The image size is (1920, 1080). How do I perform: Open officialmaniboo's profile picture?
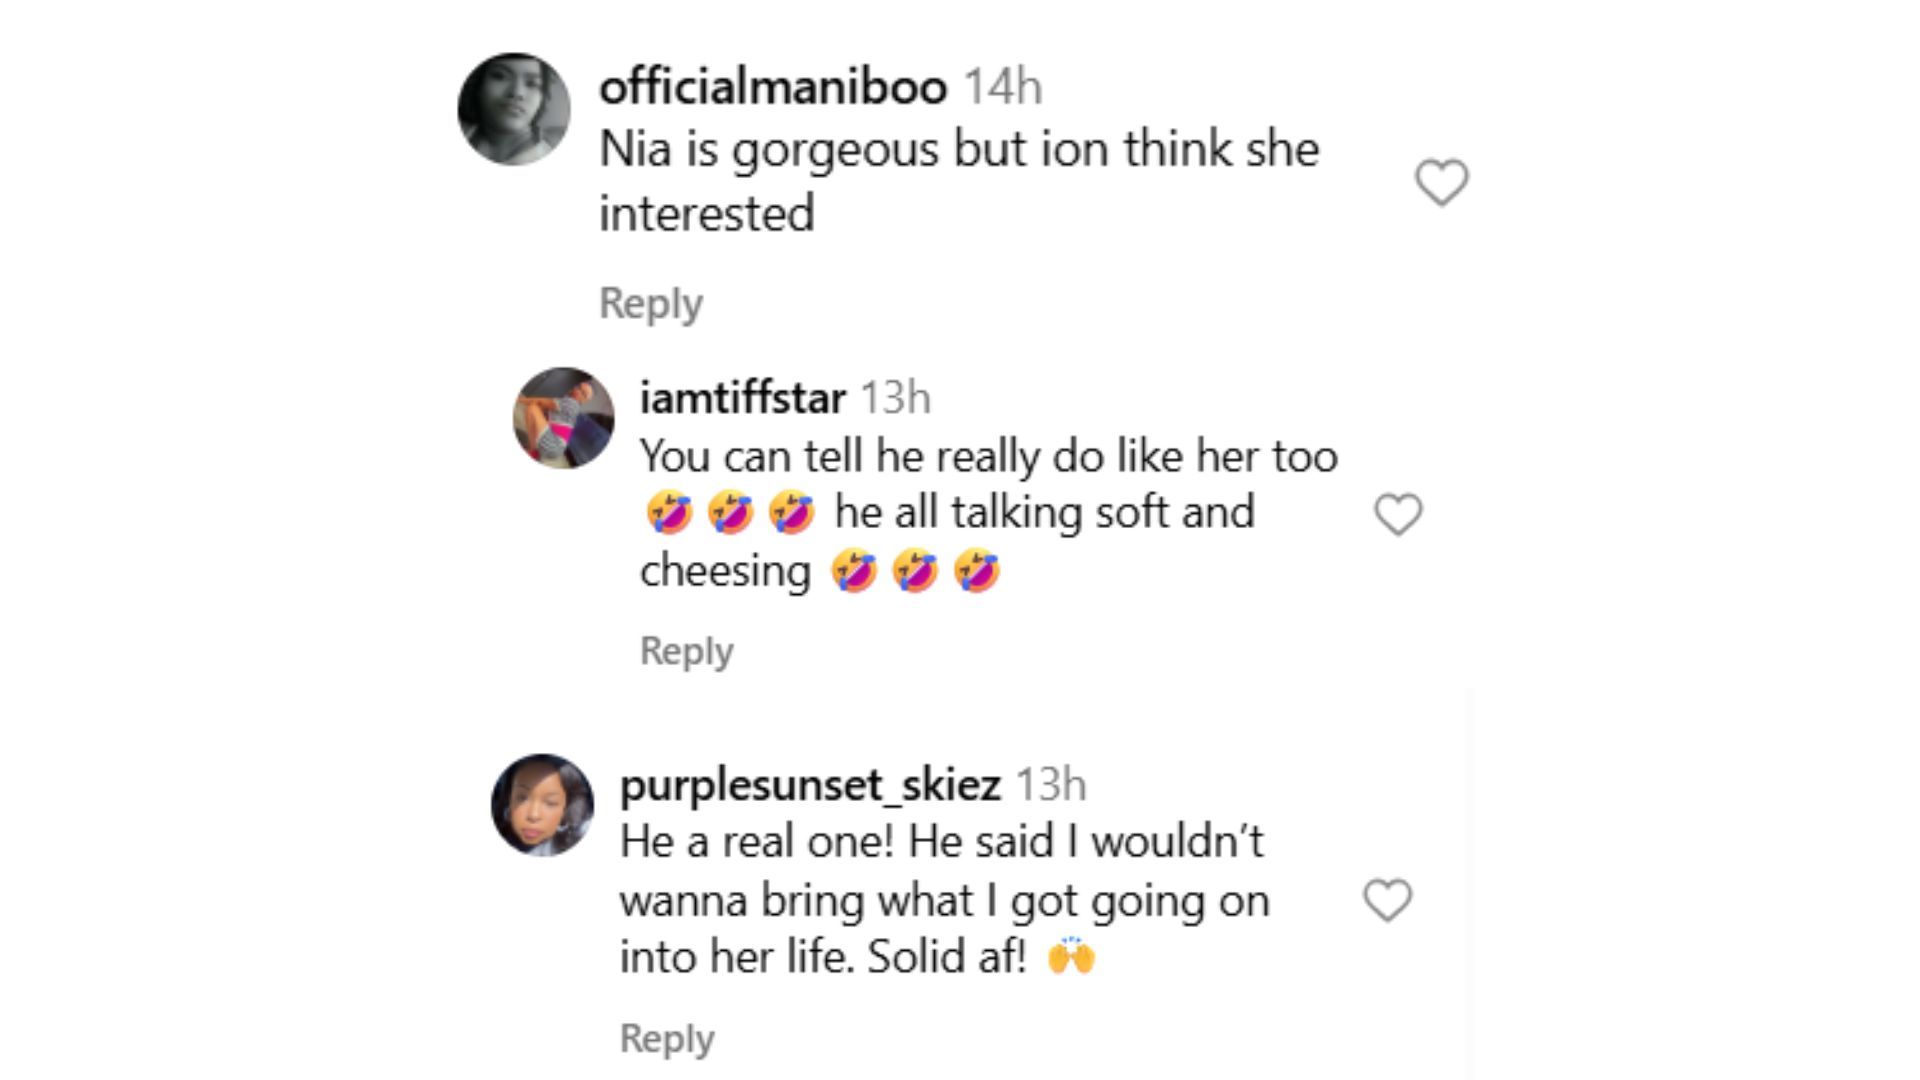click(514, 109)
